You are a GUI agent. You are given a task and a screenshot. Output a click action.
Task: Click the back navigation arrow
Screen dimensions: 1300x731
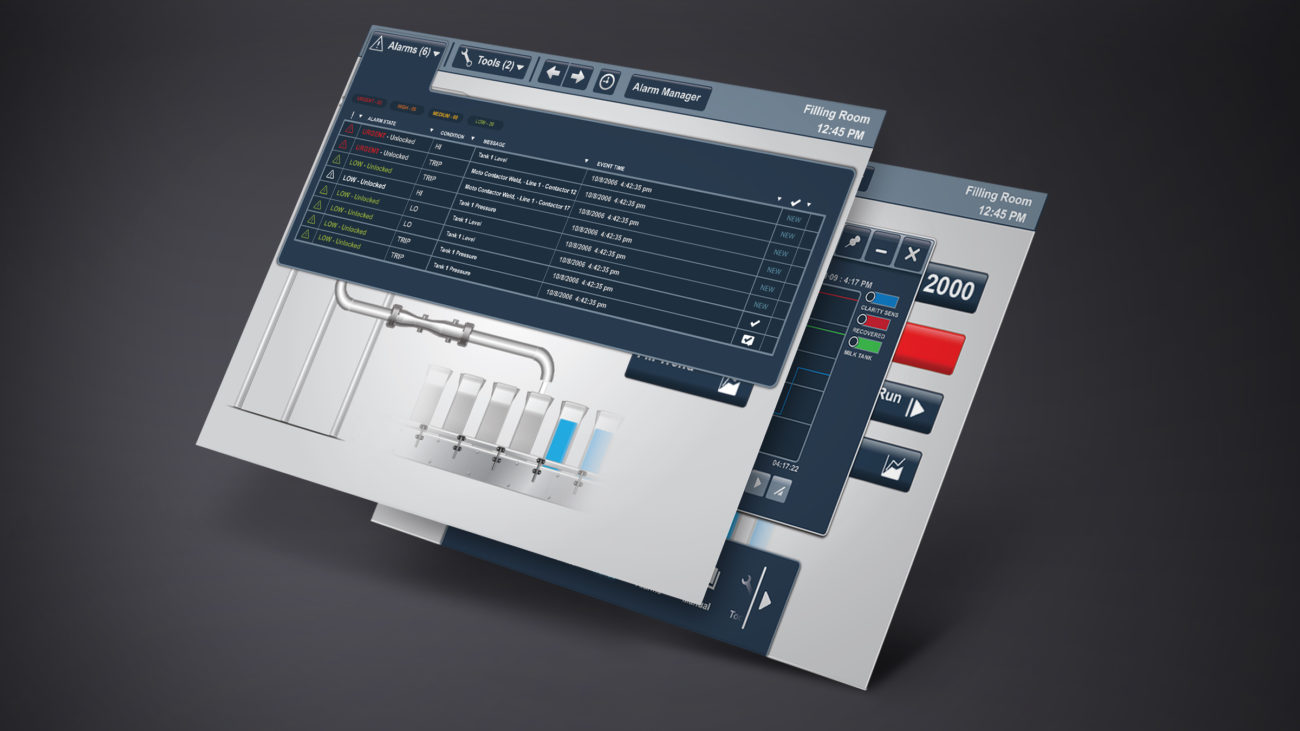(x=553, y=72)
